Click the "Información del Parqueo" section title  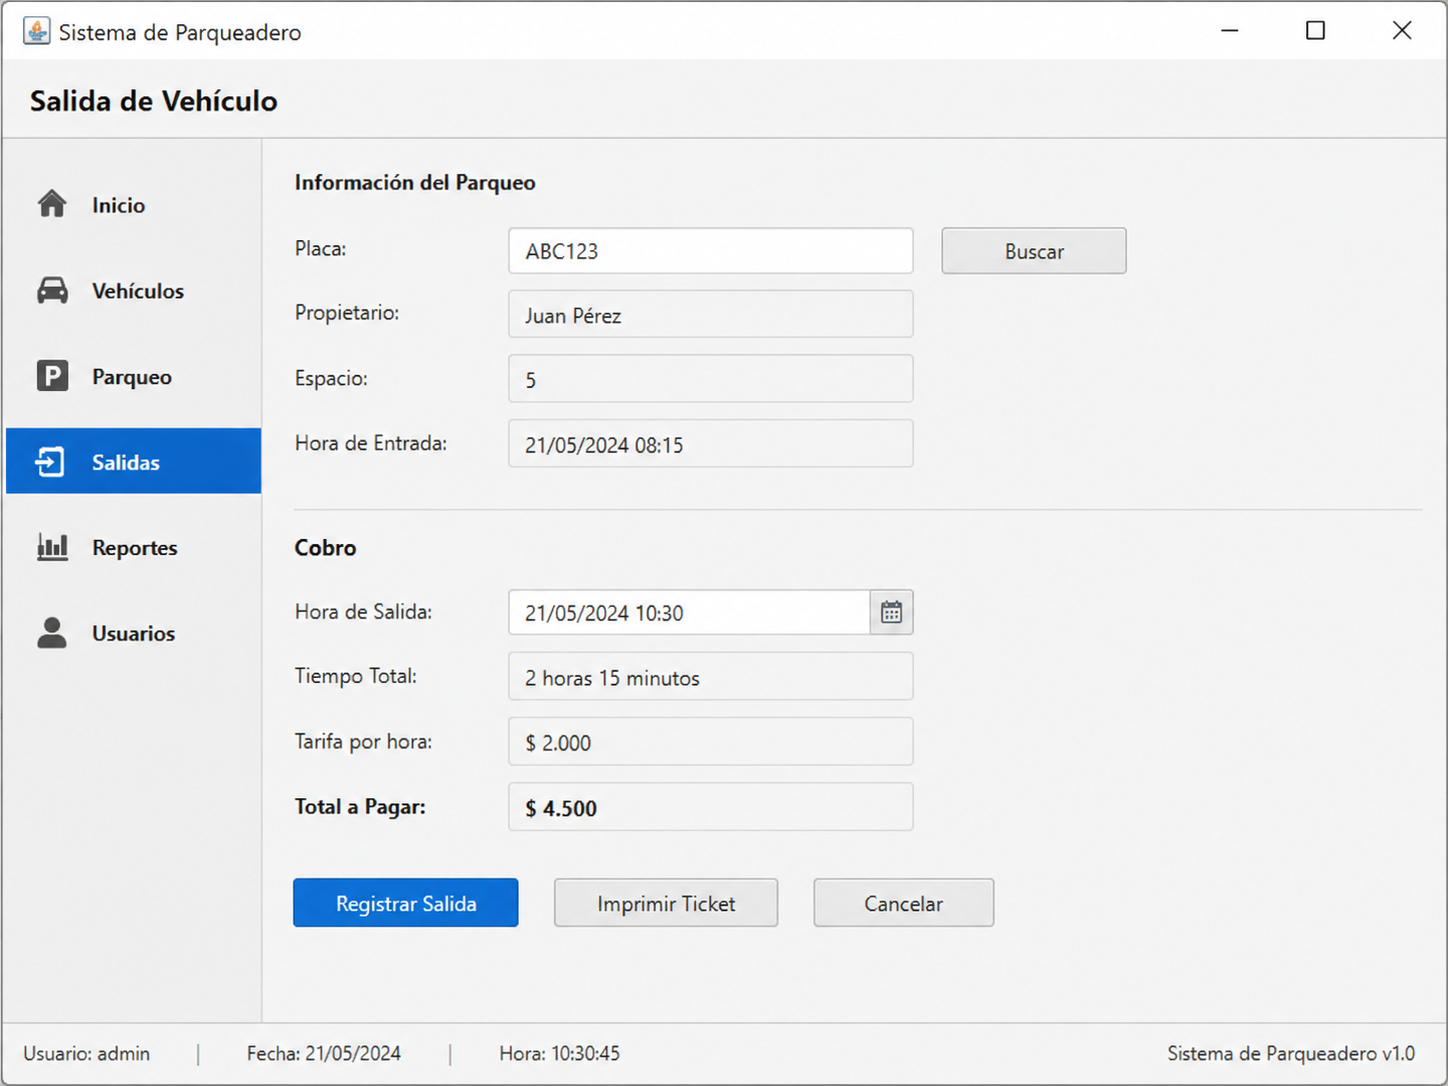pos(415,182)
